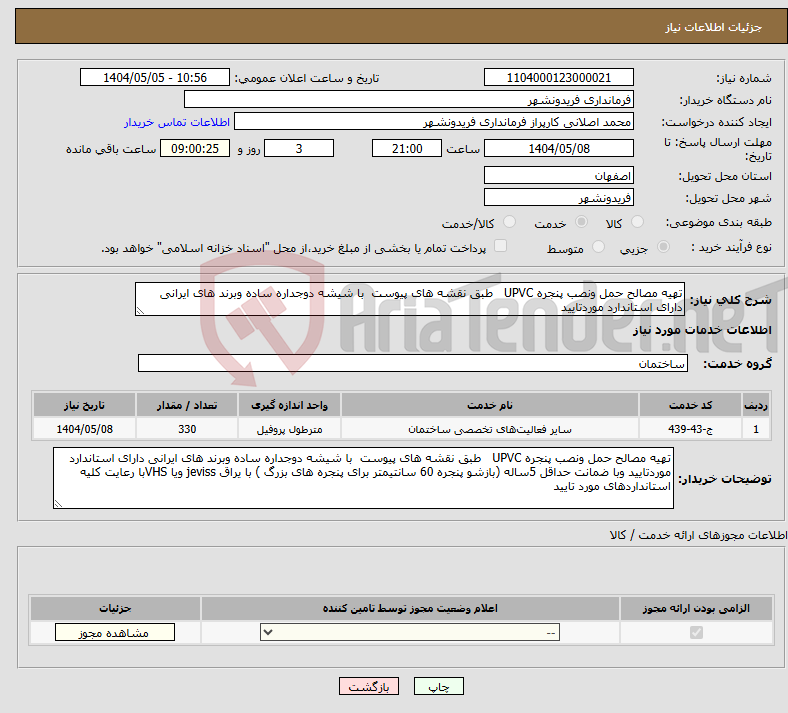Open the اطلاعات تماس خریدار link
Image resolution: width=788 pixels, height=713 pixels.
click(x=177, y=122)
